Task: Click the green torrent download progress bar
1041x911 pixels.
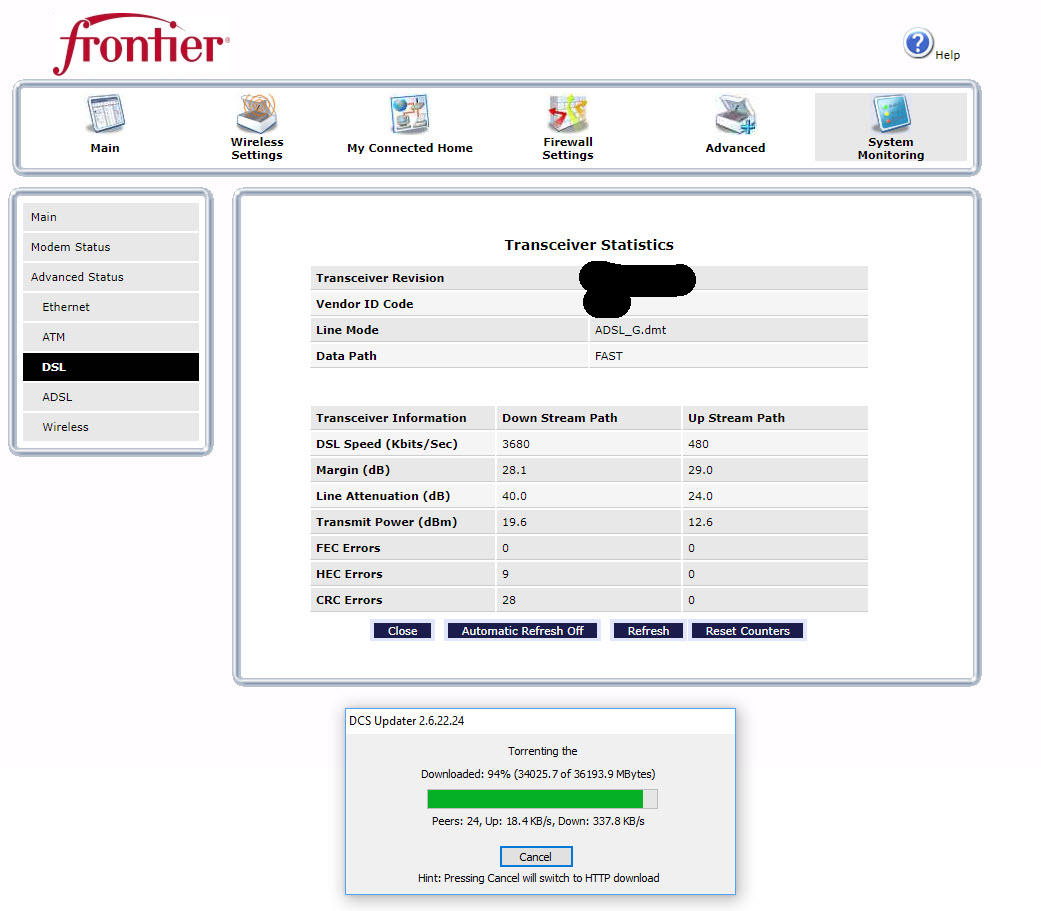Action: point(542,799)
